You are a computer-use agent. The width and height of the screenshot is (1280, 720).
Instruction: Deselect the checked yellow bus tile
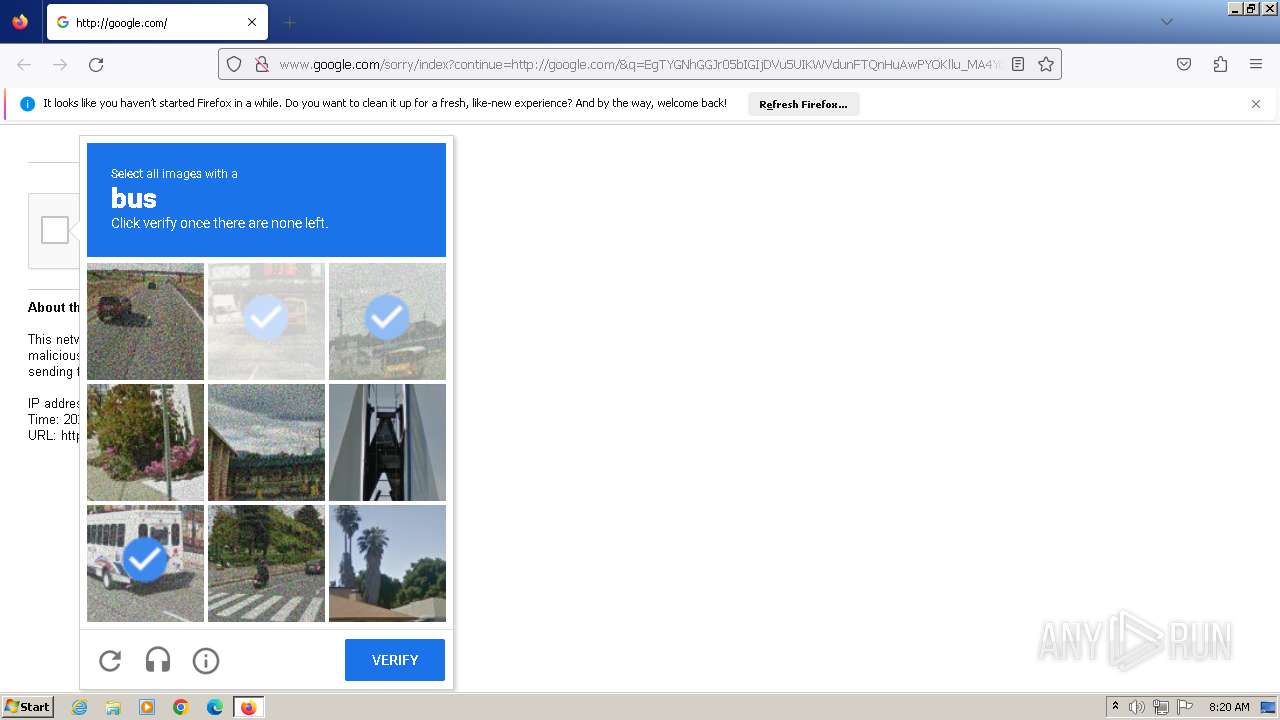point(387,321)
